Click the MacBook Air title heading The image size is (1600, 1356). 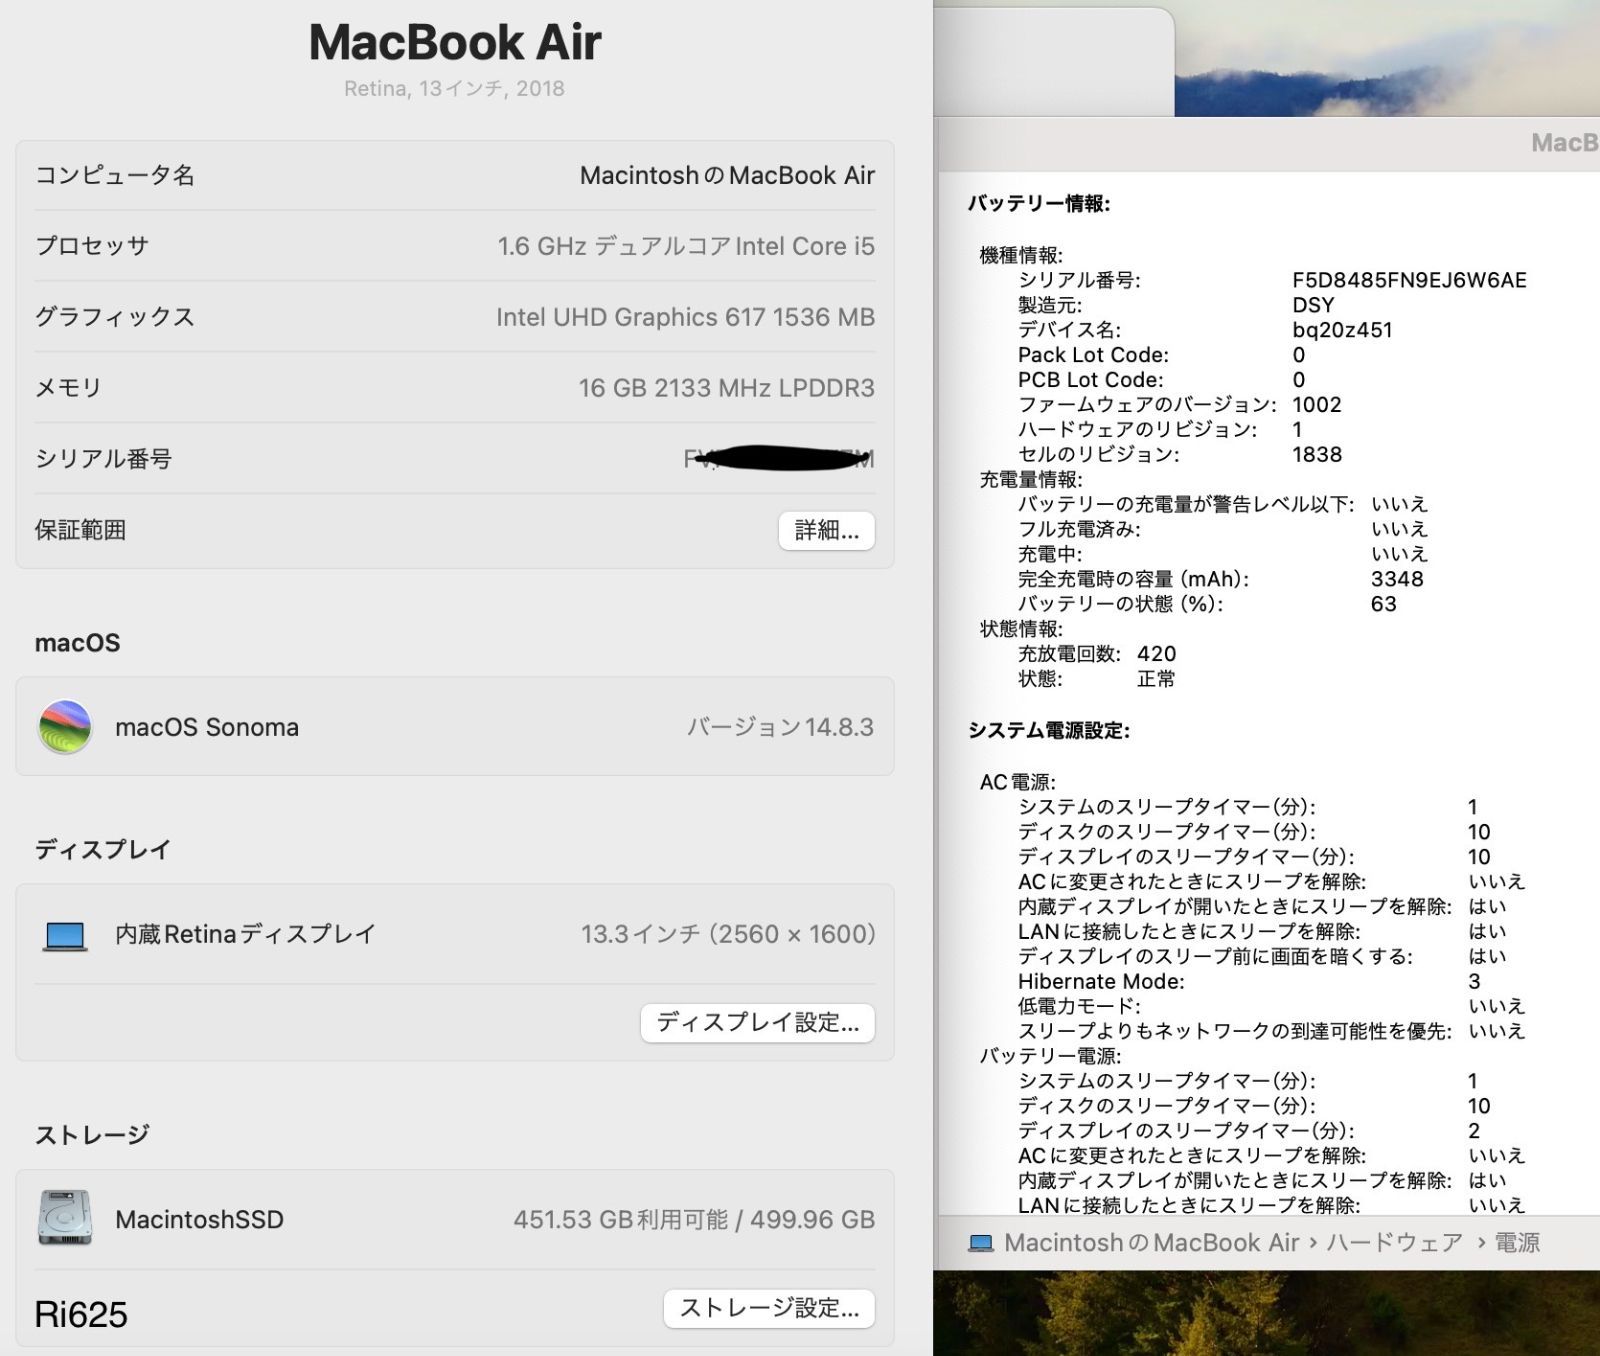coord(458,41)
